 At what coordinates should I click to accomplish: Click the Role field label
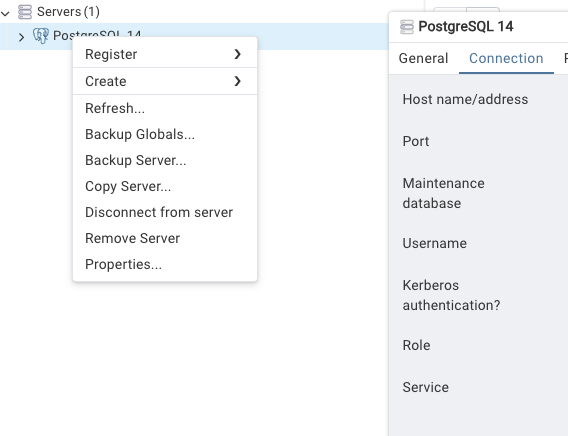(416, 345)
